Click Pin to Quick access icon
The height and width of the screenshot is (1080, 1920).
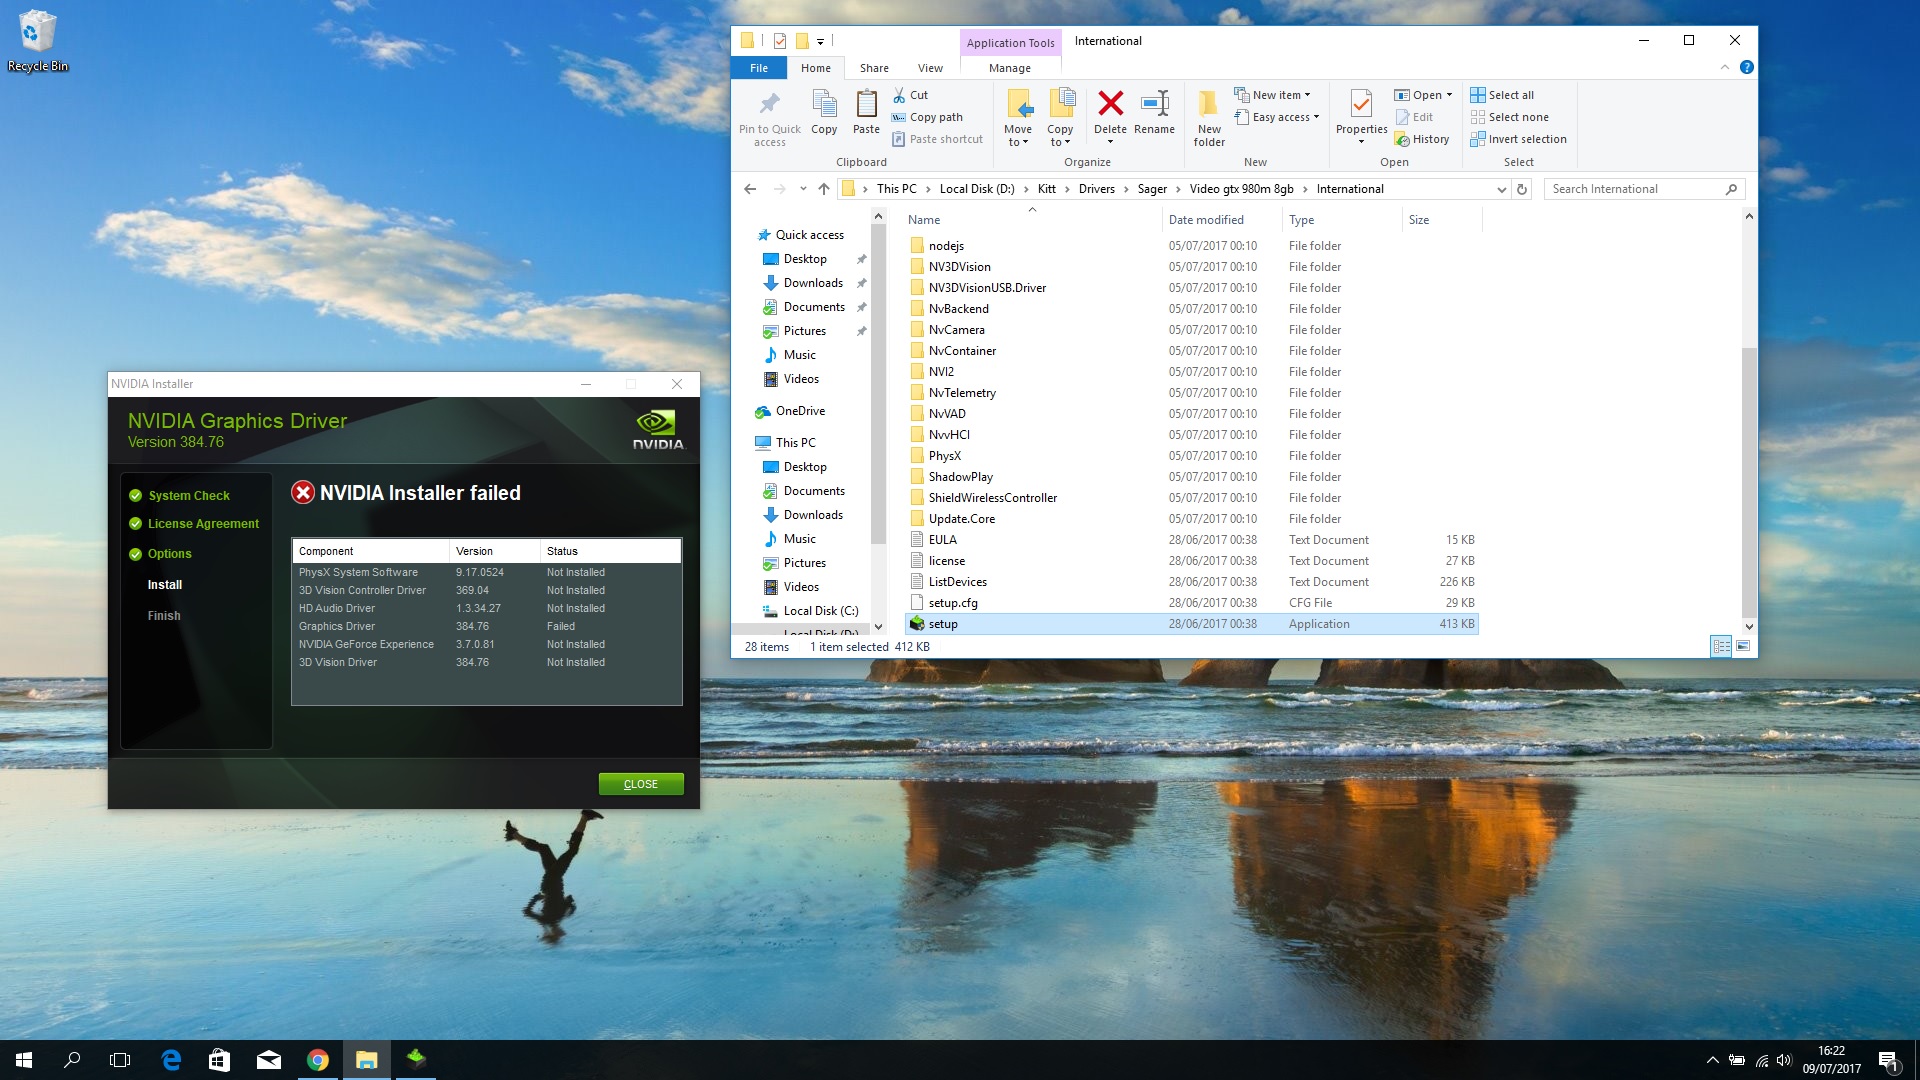pos(769,118)
